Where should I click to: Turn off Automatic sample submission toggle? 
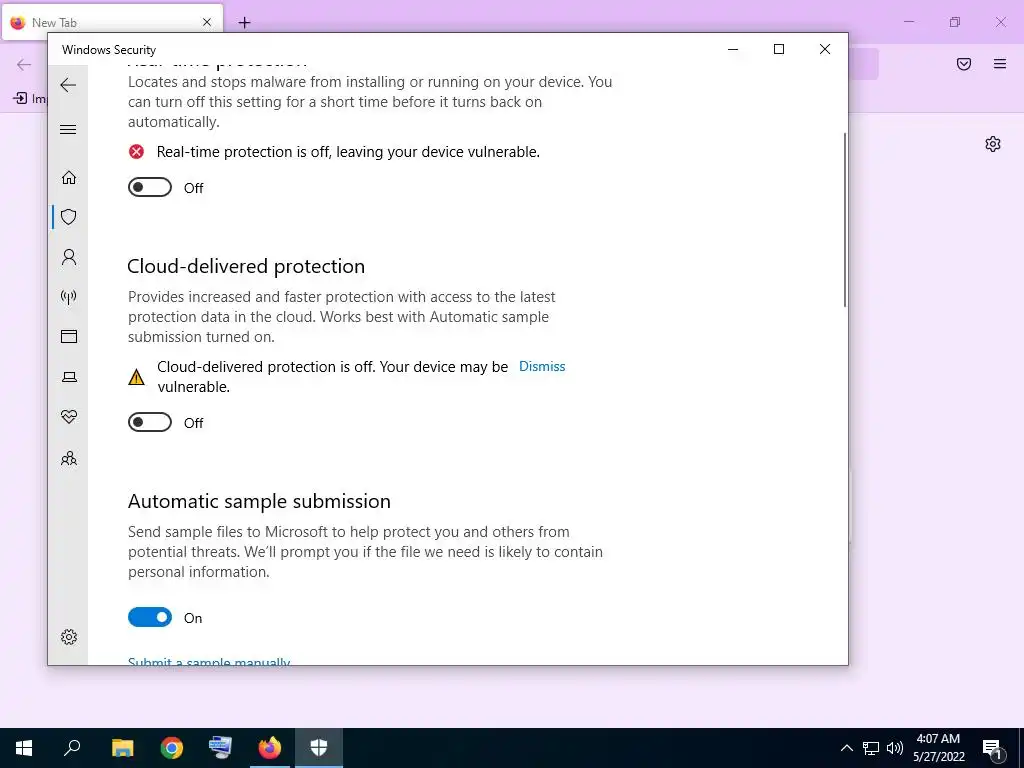point(150,617)
